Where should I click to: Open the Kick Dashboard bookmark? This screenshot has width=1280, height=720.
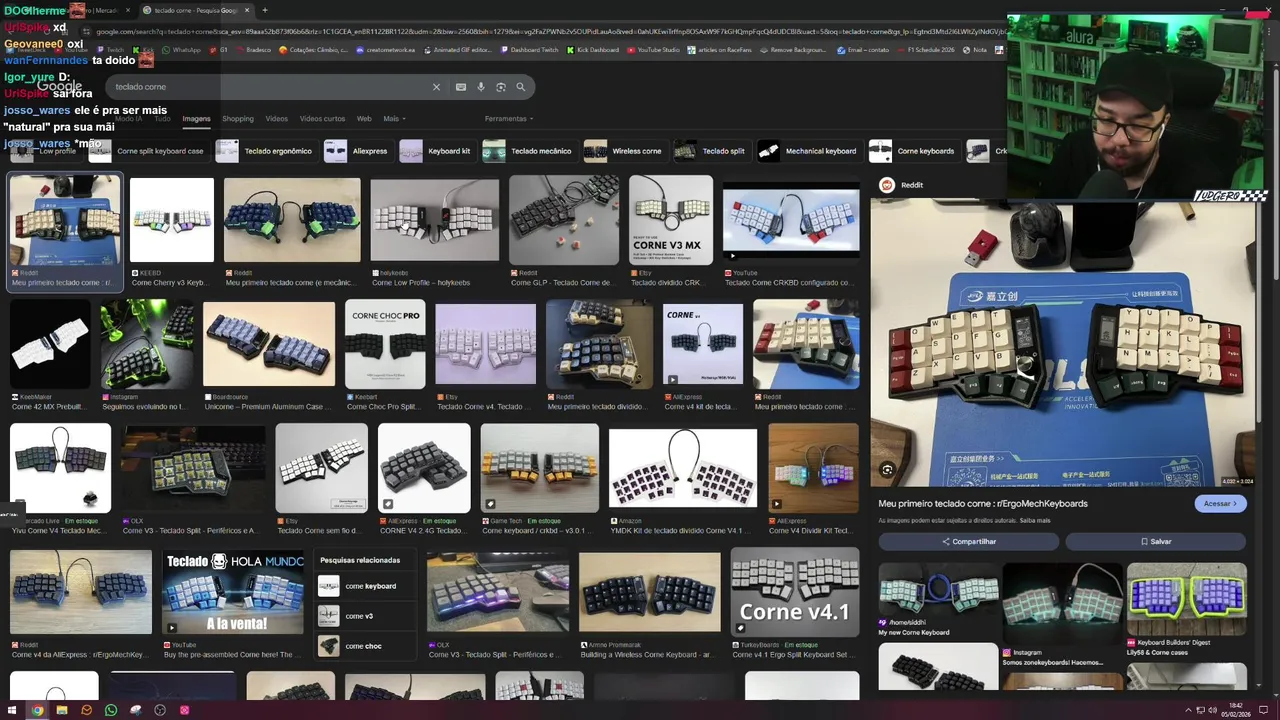pyautogui.click(x=593, y=50)
